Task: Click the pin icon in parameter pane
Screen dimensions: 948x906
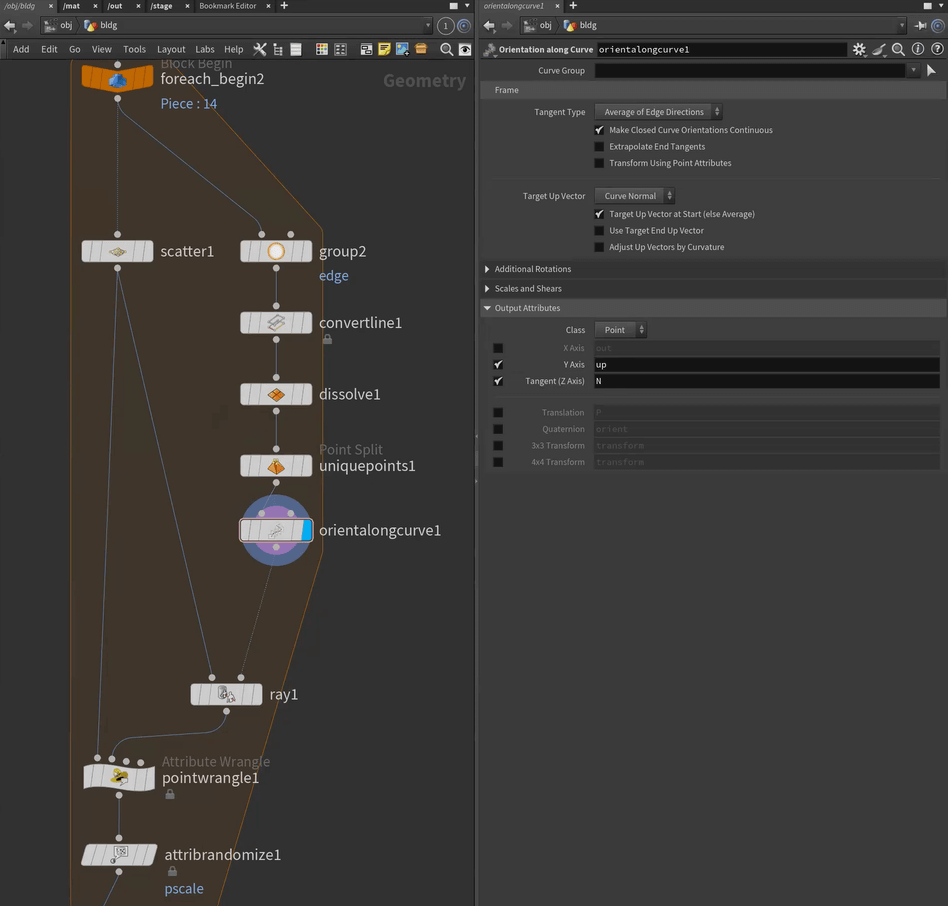Action: click(x=920, y=25)
